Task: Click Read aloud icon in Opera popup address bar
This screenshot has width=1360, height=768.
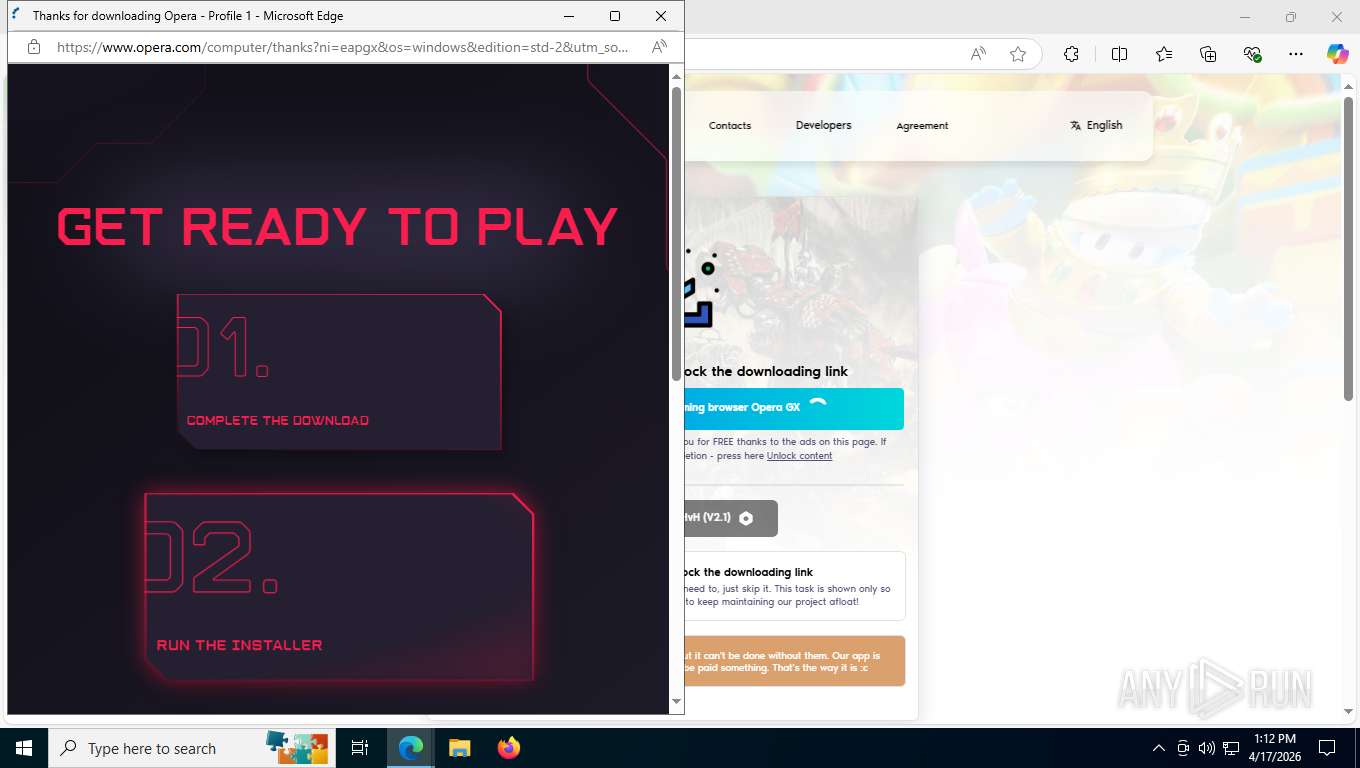Action: 659,47
